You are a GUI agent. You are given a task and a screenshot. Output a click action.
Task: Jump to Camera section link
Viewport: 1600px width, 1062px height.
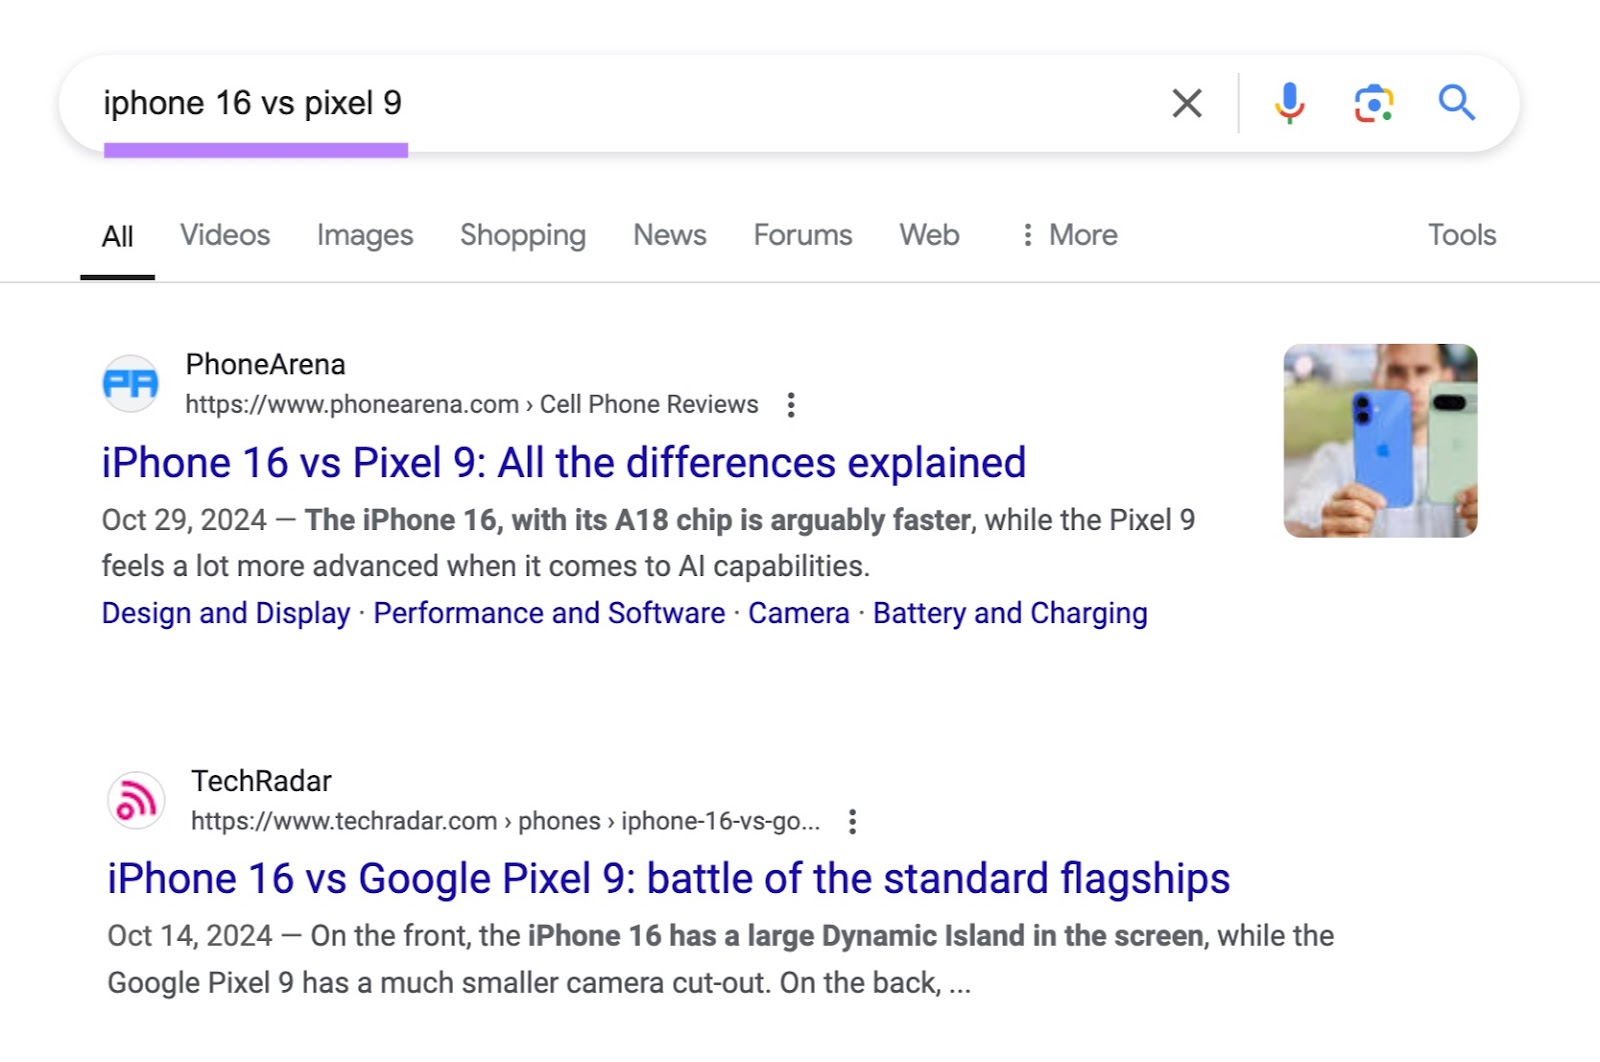799,613
